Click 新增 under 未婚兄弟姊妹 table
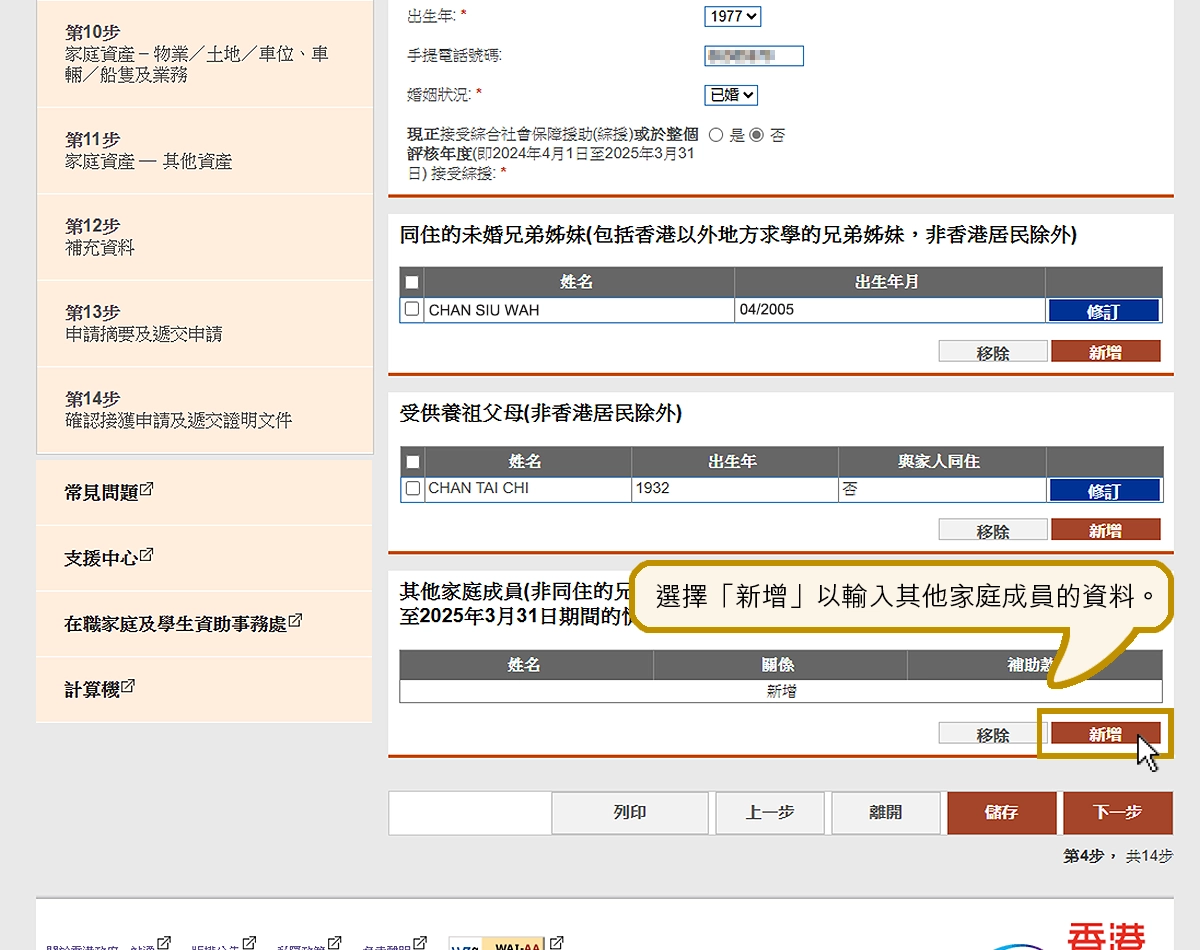The height and width of the screenshot is (950, 1200). point(1106,352)
